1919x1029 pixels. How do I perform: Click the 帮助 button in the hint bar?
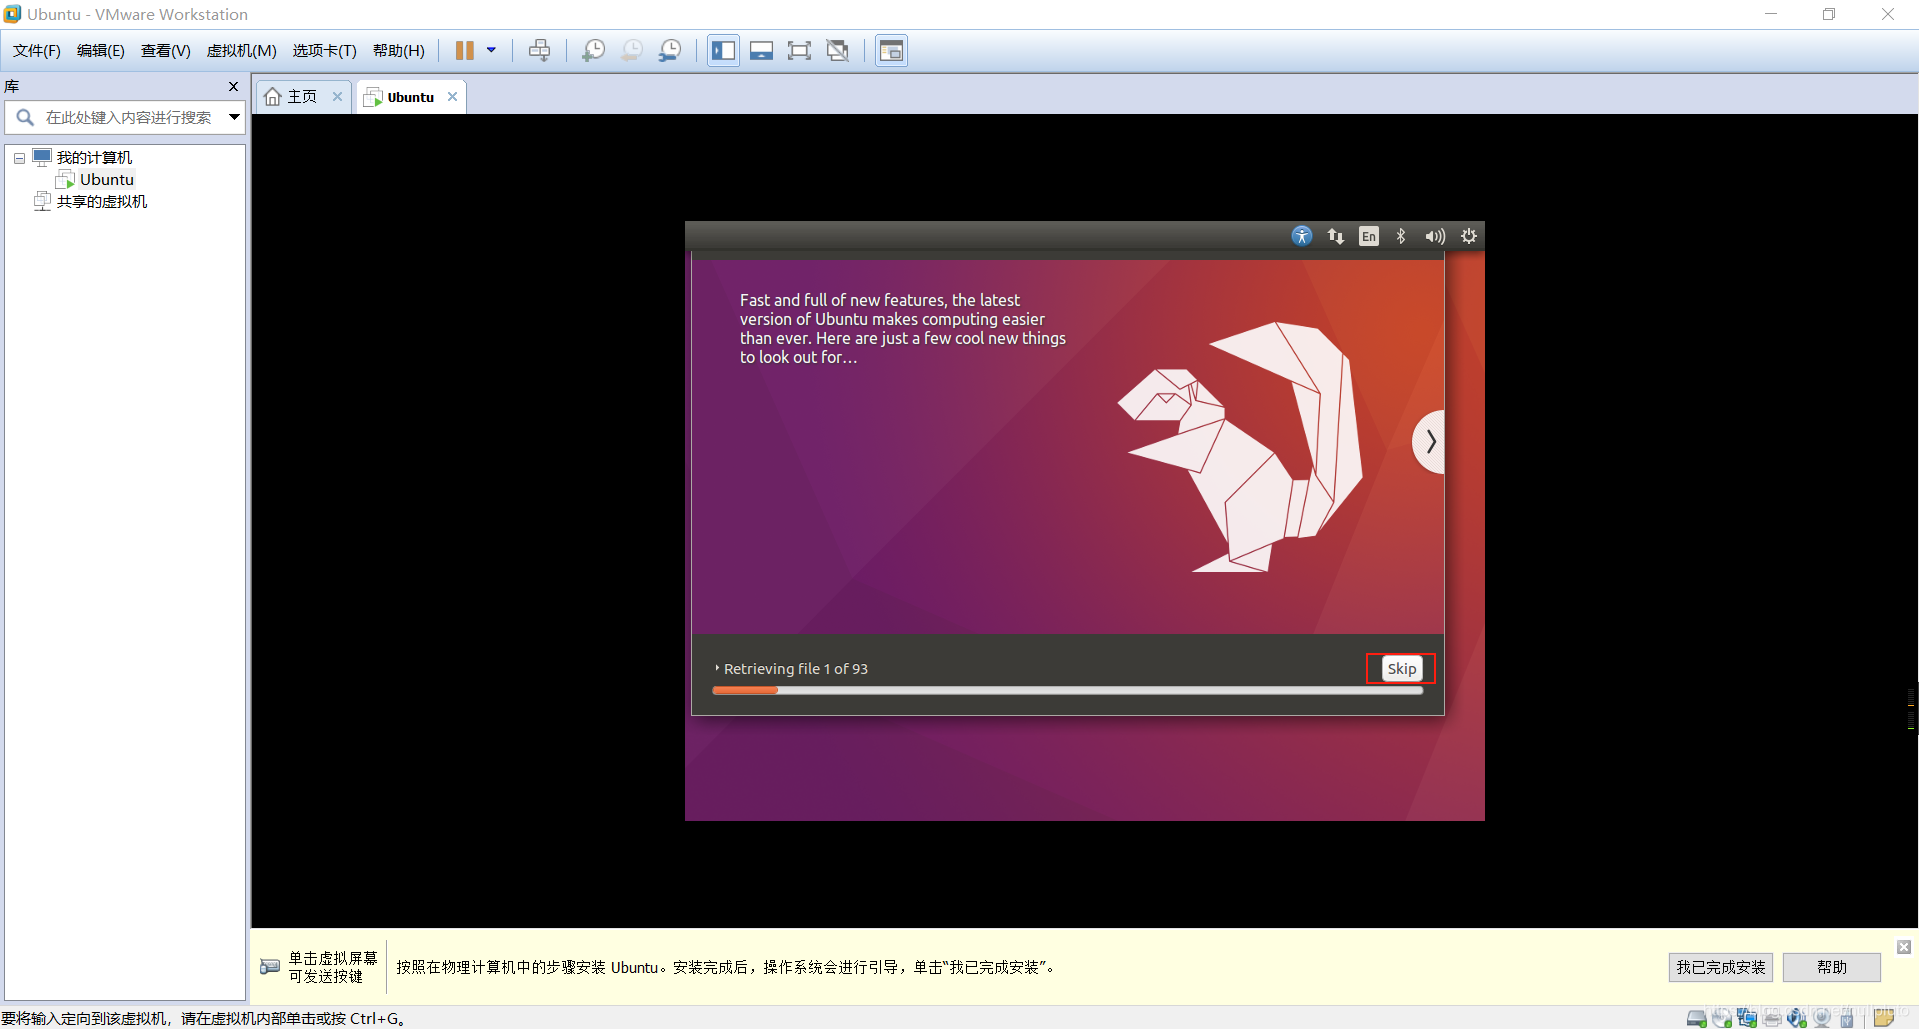click(x=1831, y=967)
